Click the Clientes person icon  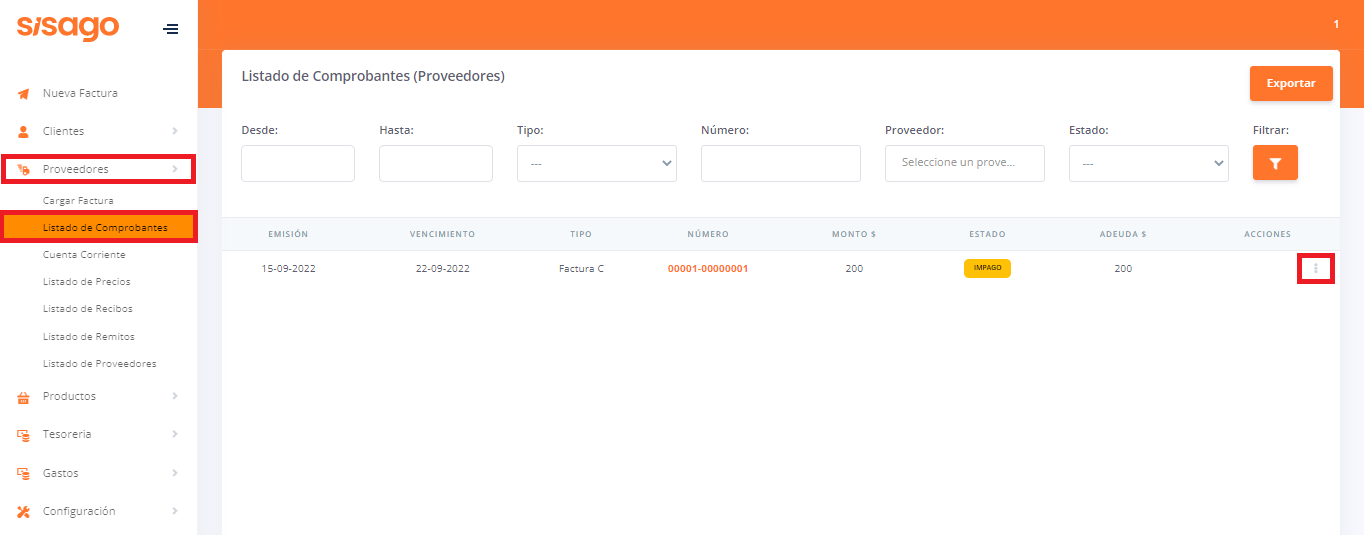click(24, 132)
